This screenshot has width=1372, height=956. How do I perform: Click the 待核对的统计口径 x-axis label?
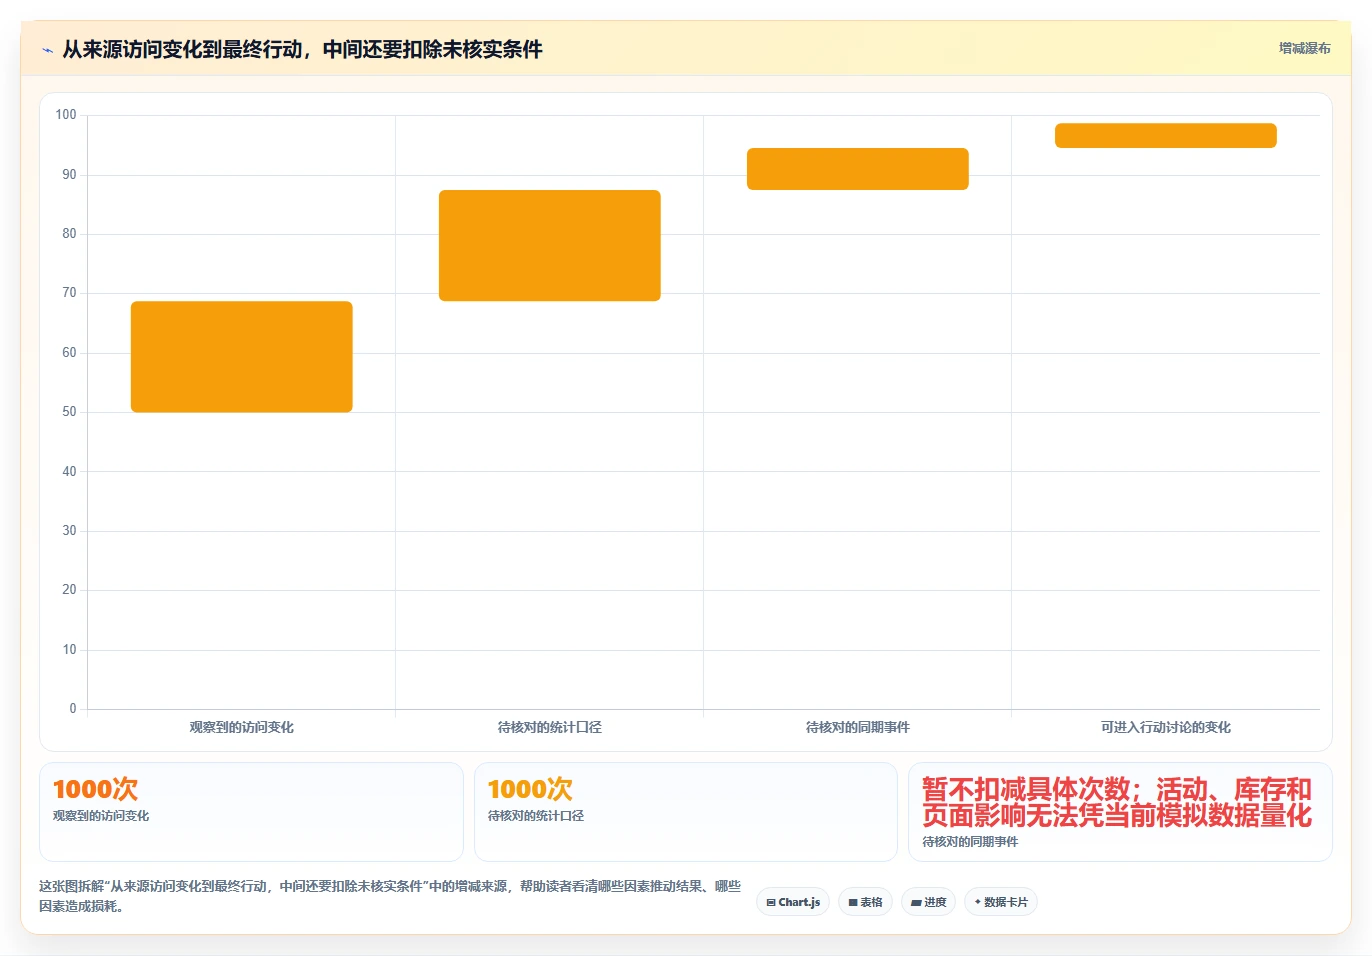[550, 727]
